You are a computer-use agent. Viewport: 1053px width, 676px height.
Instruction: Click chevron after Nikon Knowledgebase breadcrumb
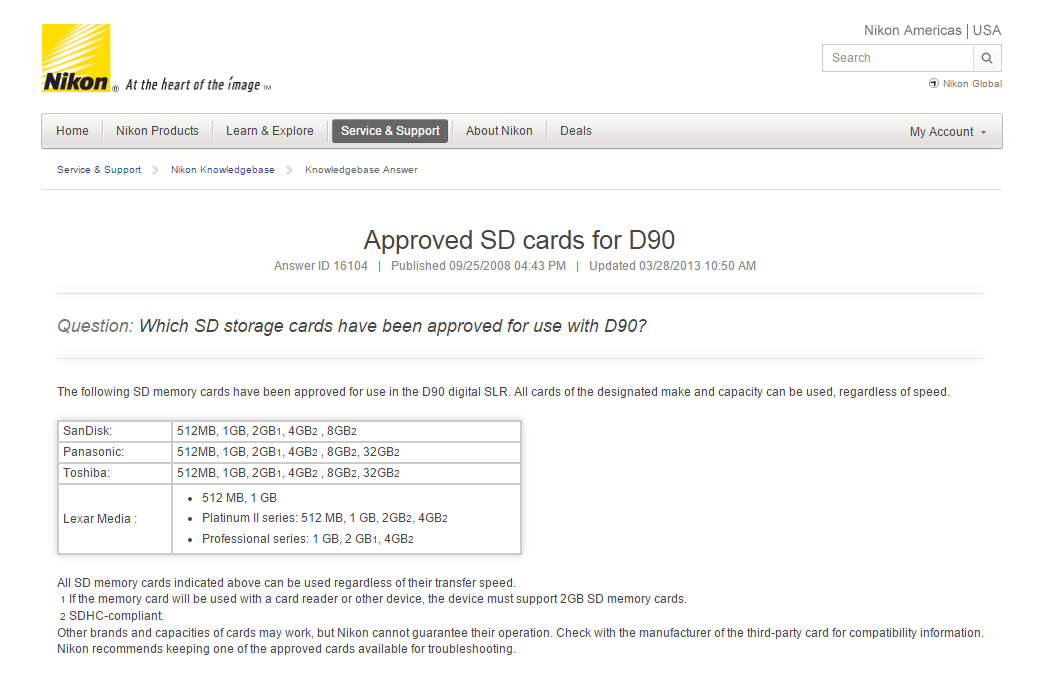click(x=289, y=170)
